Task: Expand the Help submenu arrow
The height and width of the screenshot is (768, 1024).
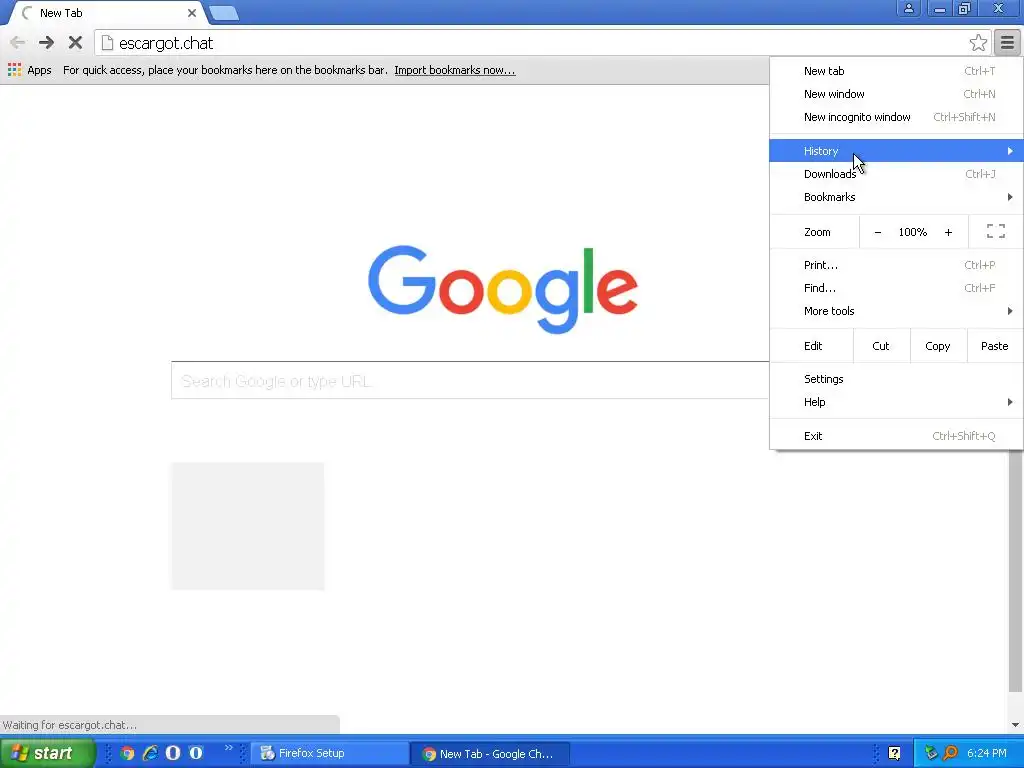Action: point(1010,402)
